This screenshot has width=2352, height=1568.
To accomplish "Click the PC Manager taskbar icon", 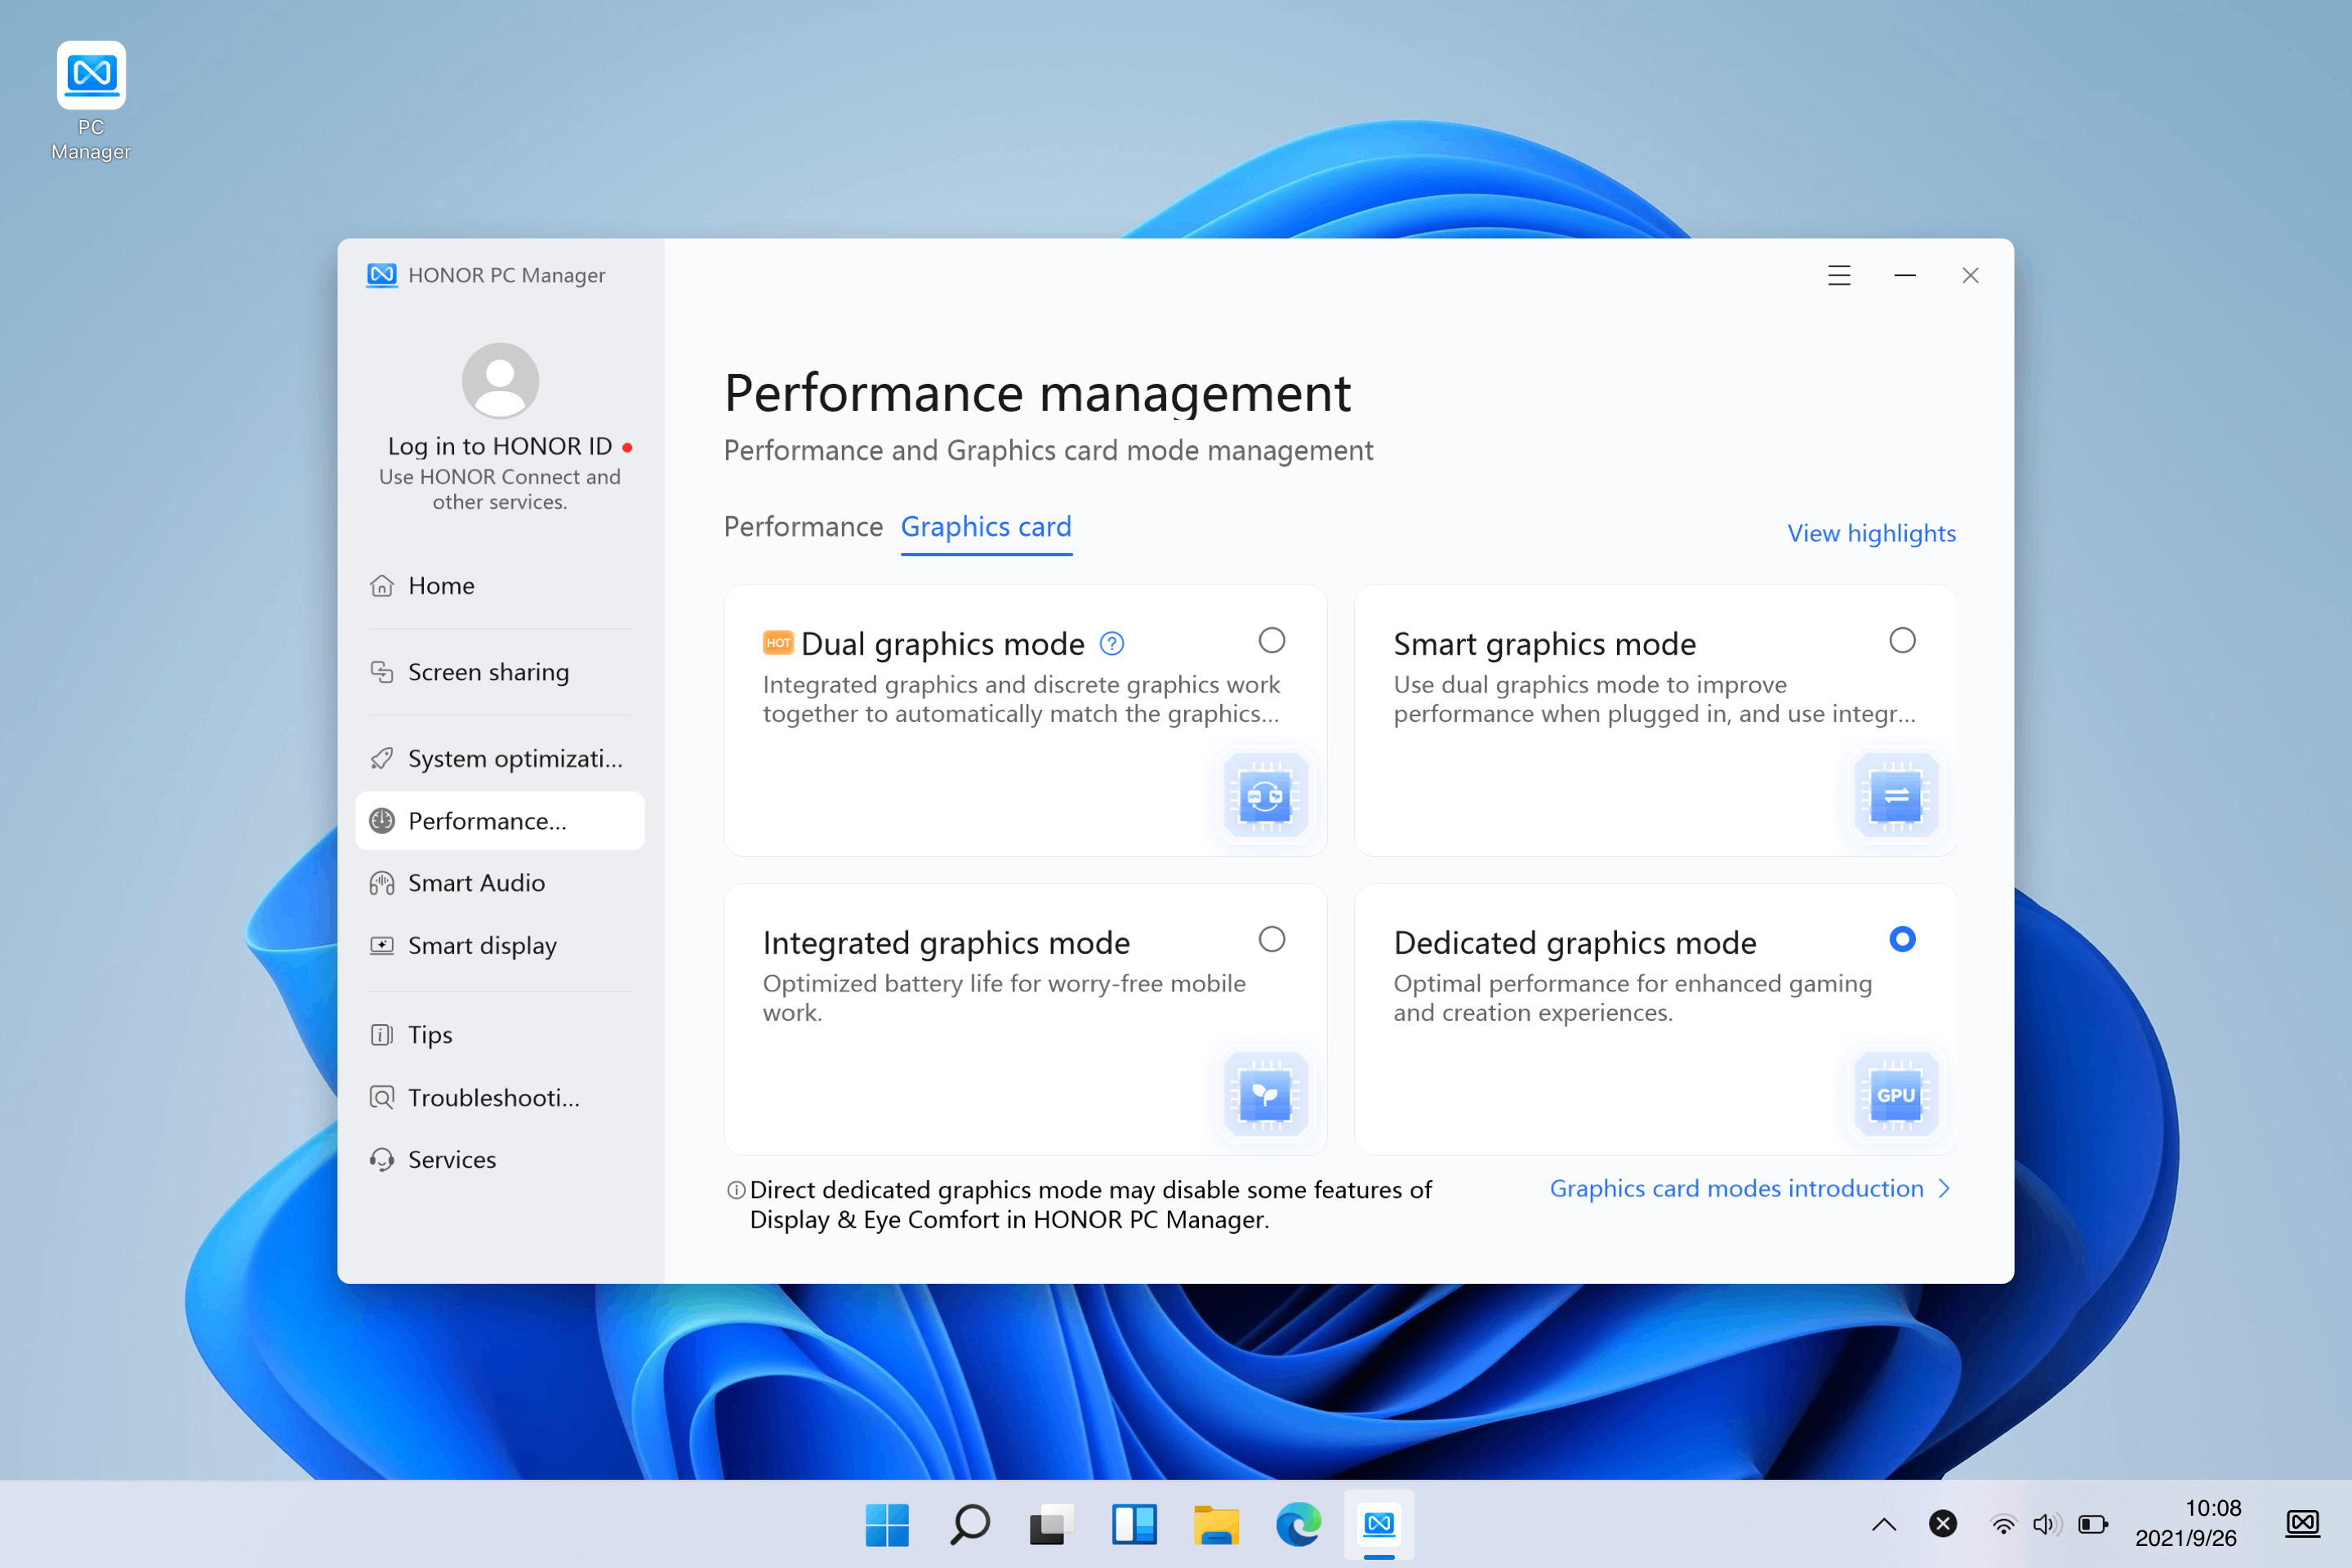I will pyautogui.click(x=1379, y=1524).
